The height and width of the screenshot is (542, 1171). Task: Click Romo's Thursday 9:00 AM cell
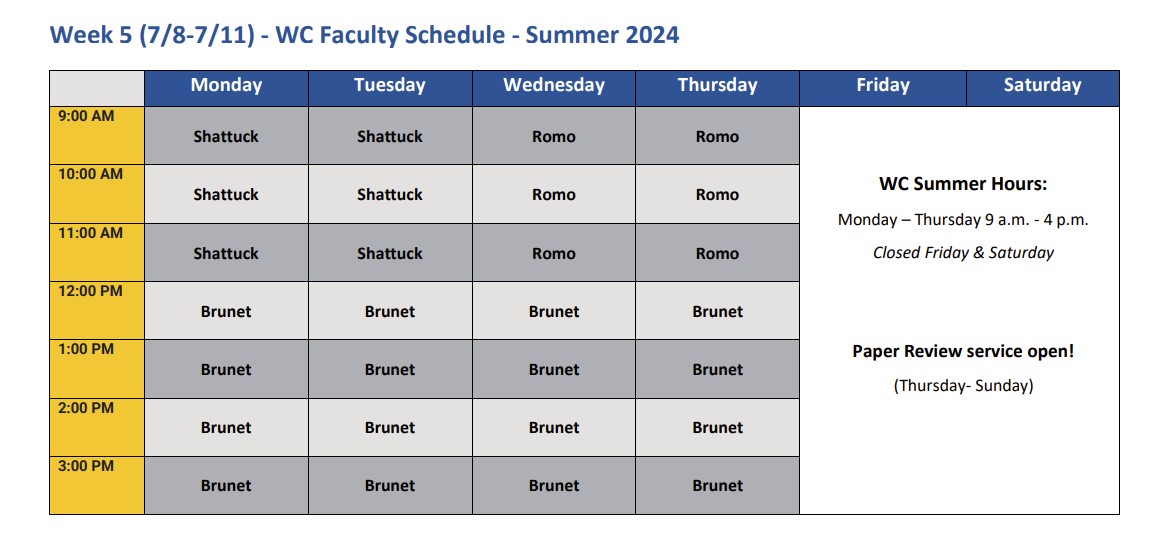[717, 136]
